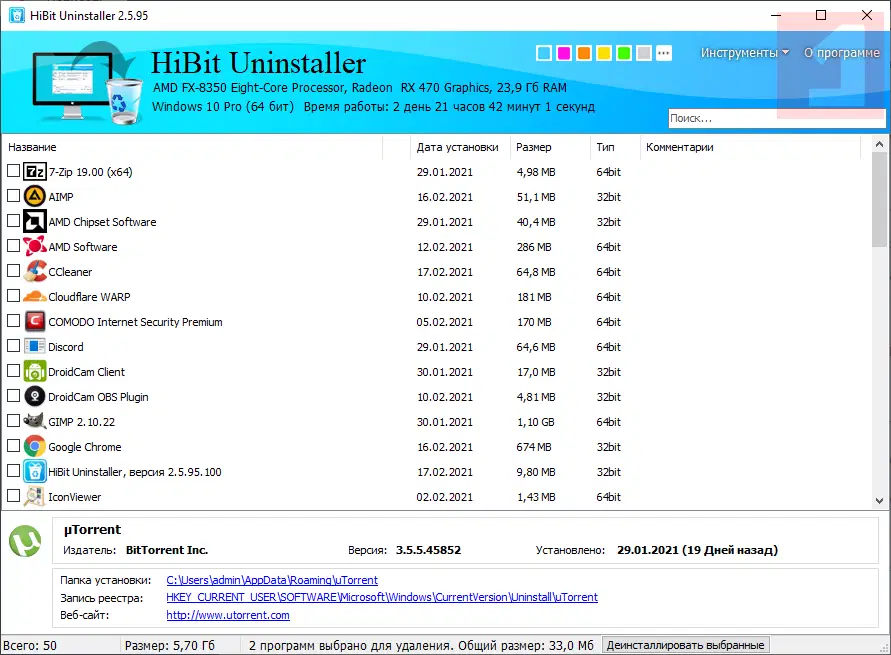Click the HiBit Uninstaller list icon
891x655 pixels.
tap(35, 471)
